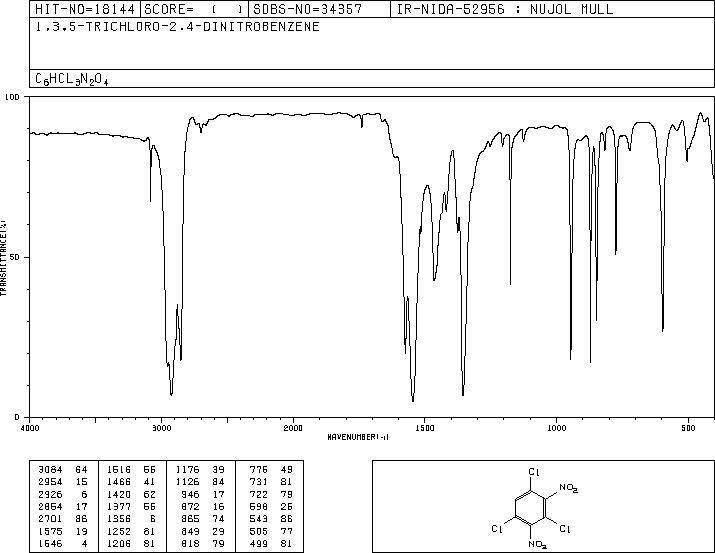715x553 pixels.
Task: Select peak value 946 in the table
Action: (x=191, y=494)
